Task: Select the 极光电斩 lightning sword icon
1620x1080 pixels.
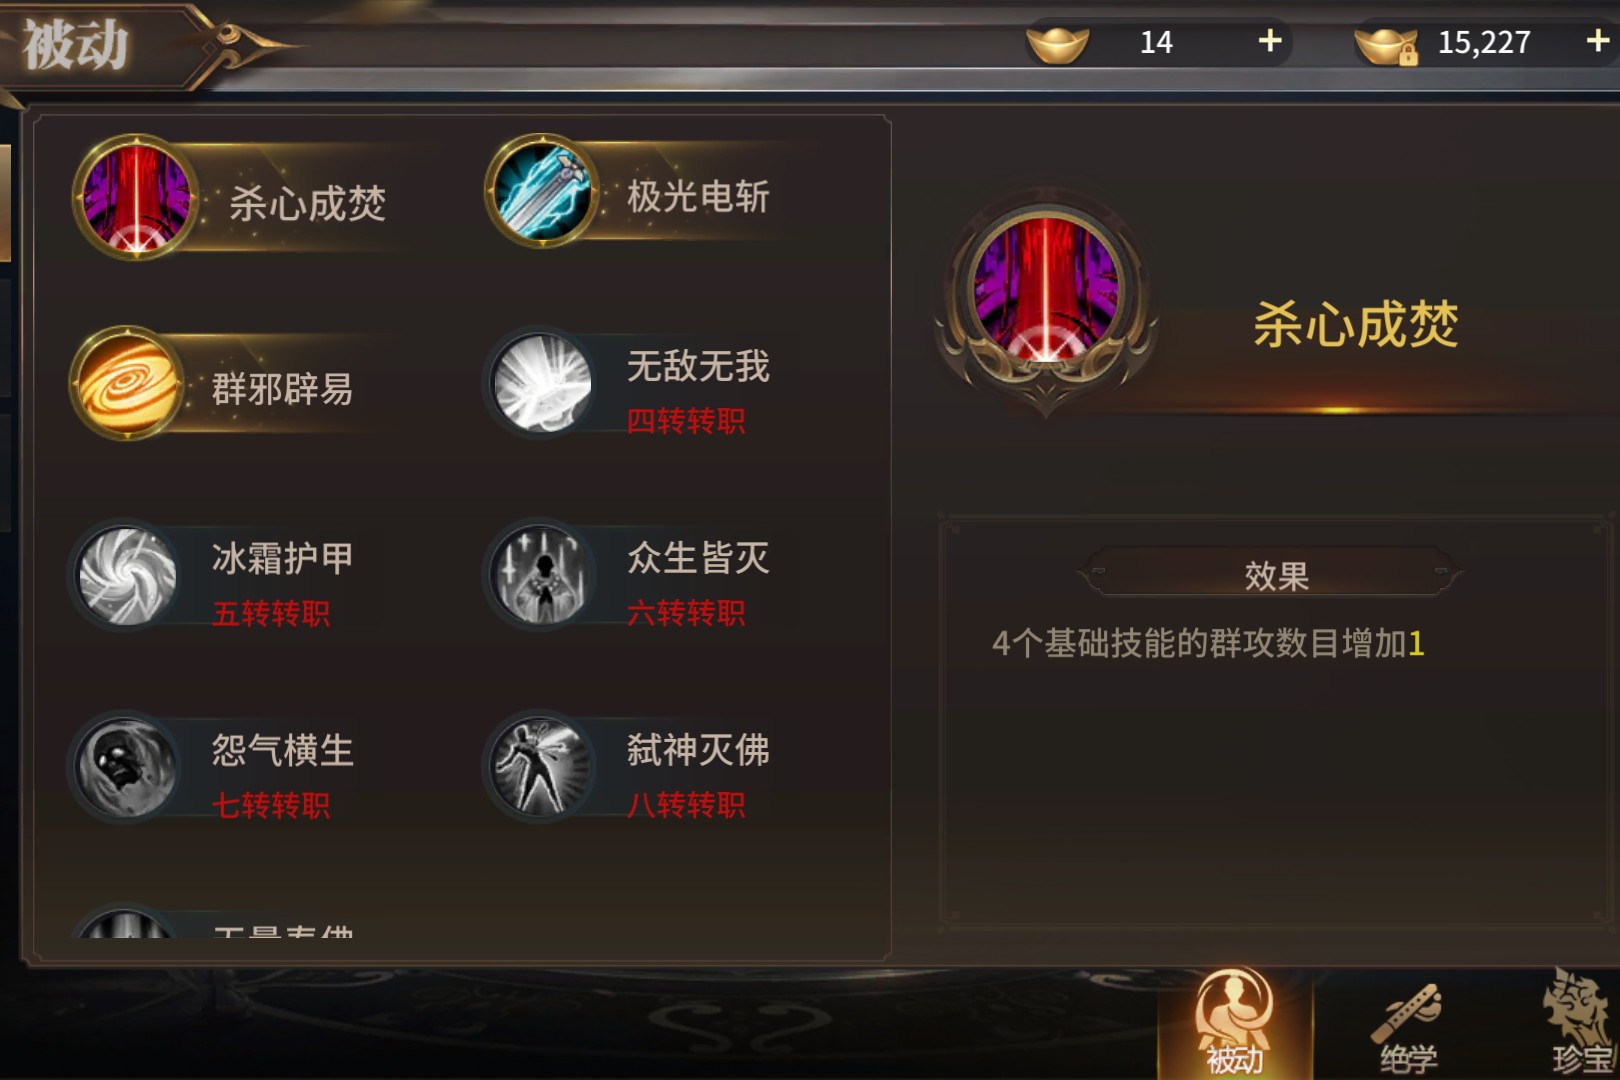Action: click(543, 190)
